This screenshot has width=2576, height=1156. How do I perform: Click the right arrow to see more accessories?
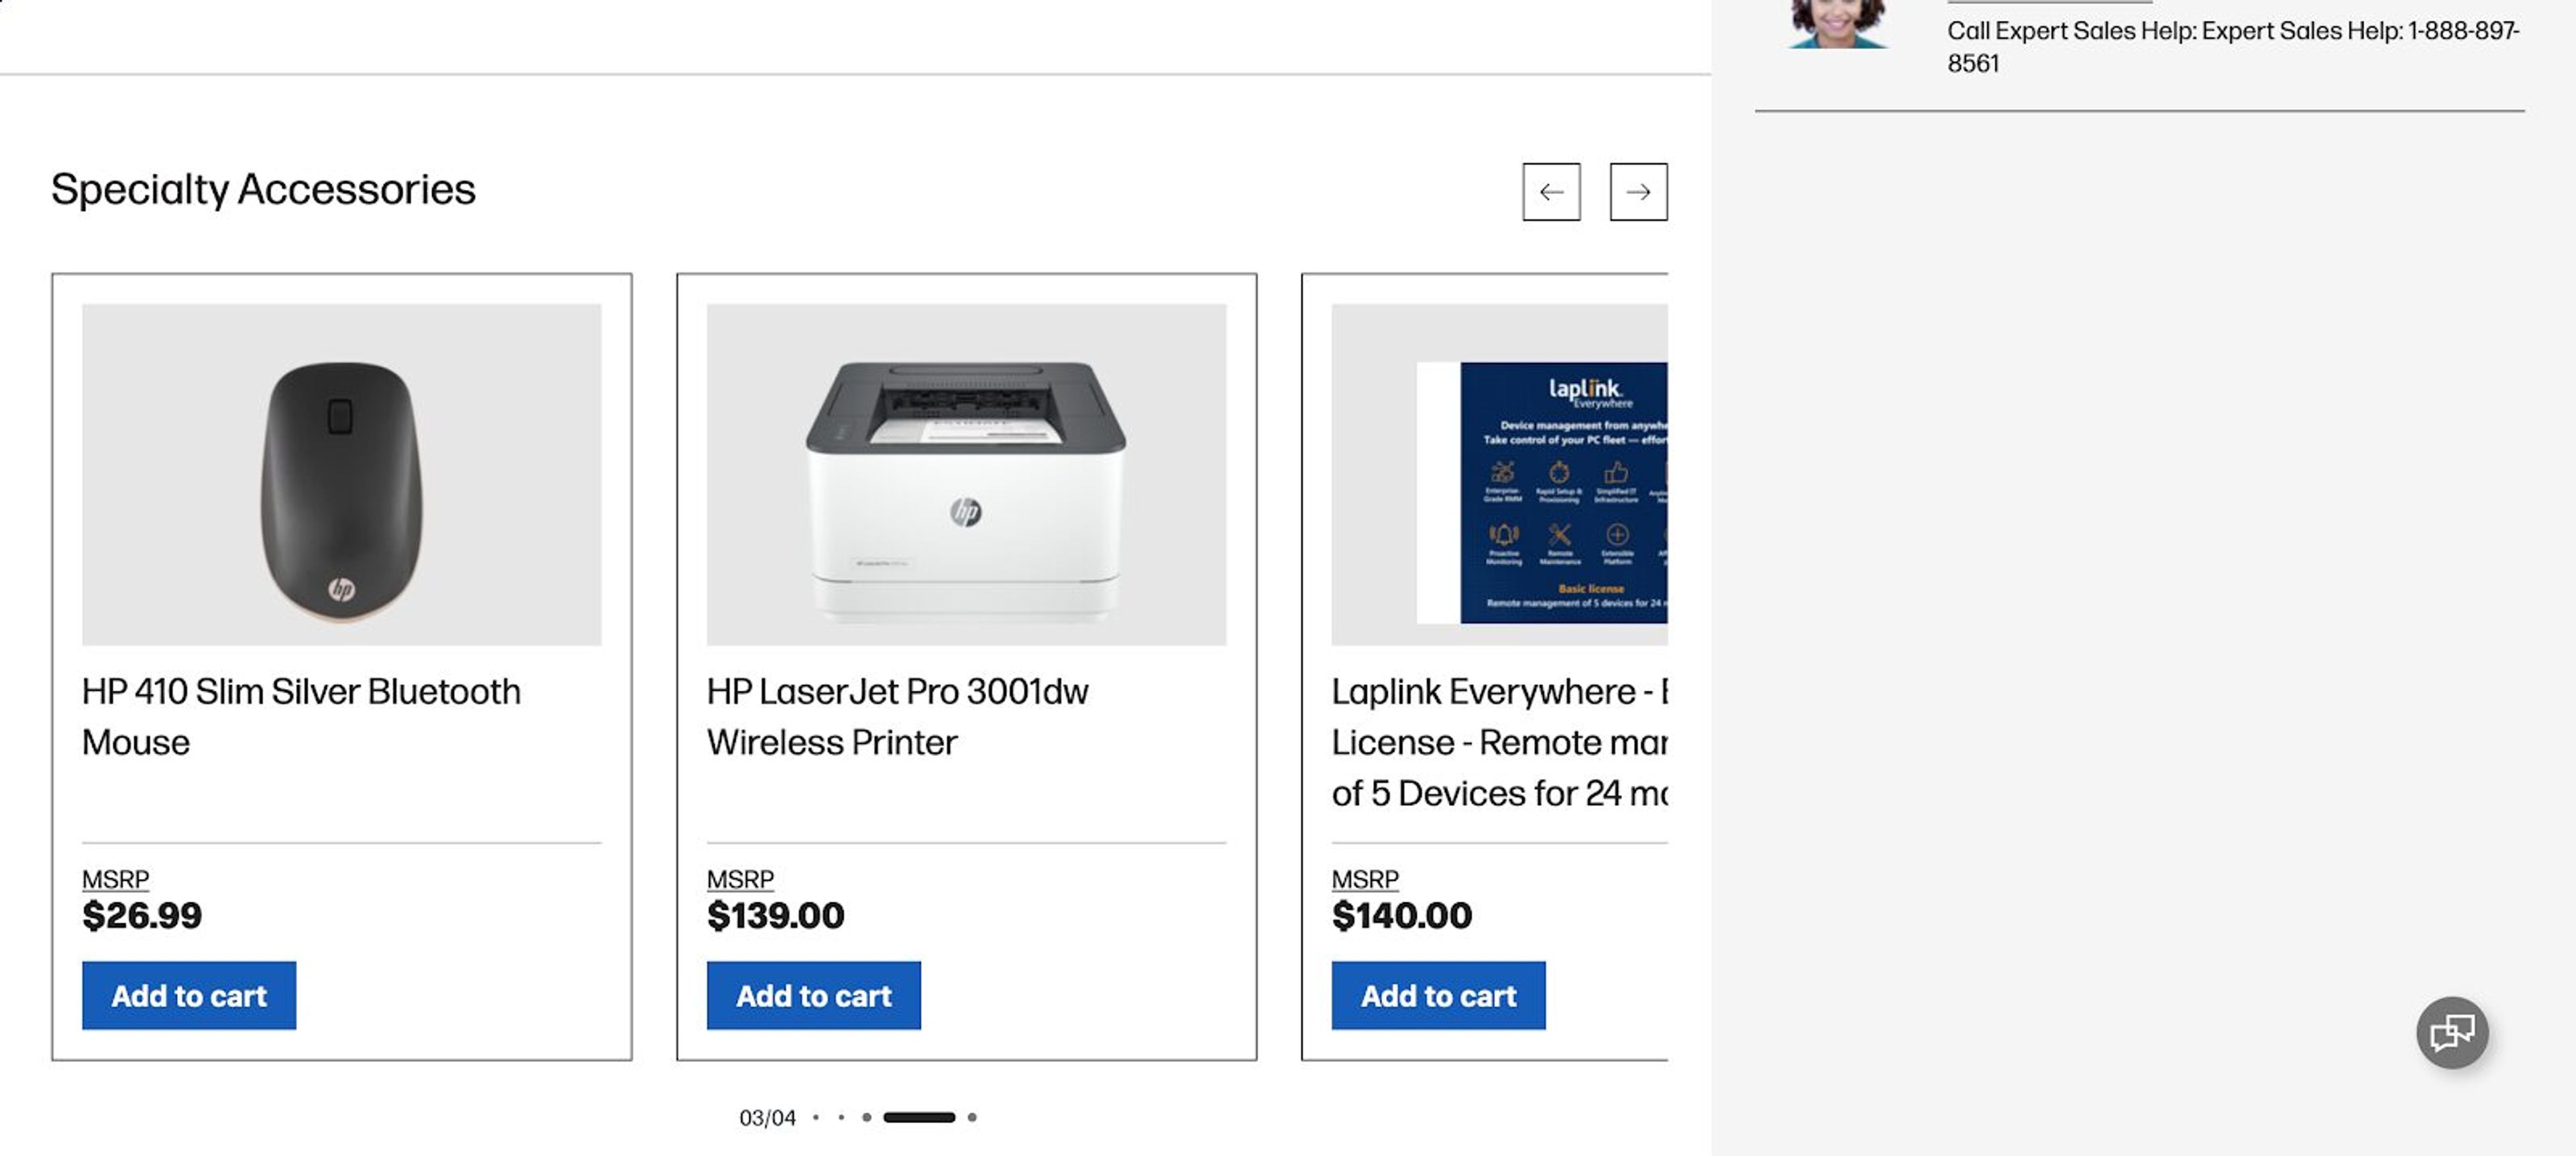pos(1638,192)
